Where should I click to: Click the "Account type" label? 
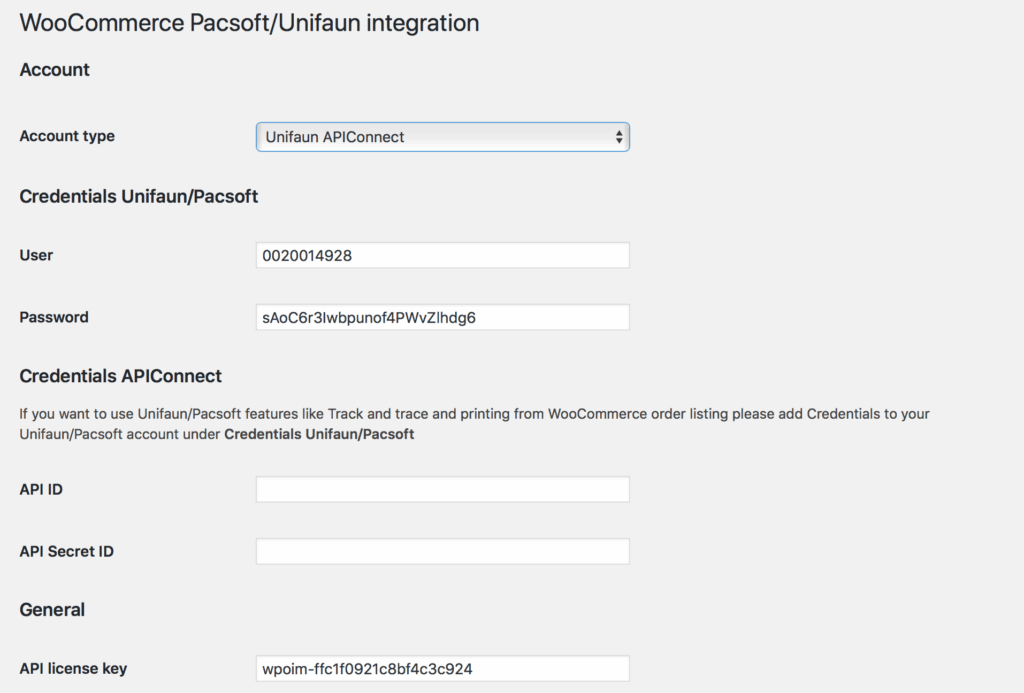[x=67, y=136]
